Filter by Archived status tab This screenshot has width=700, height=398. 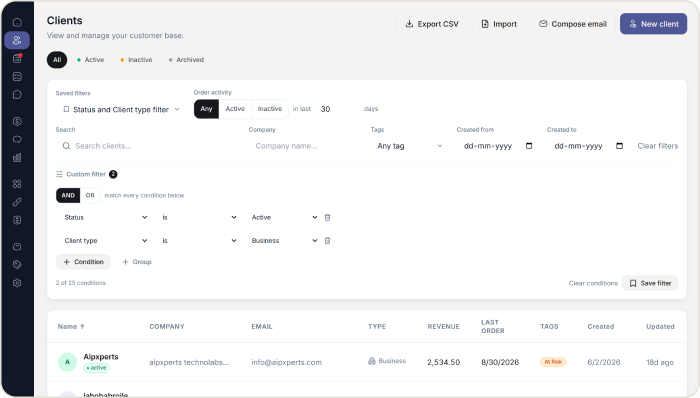coord(187,60)
